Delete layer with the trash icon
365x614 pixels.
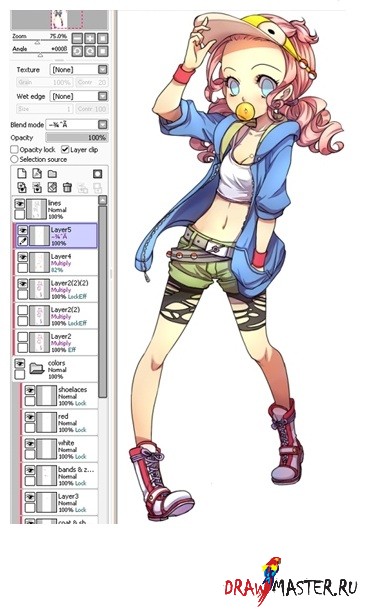point(67,188)
